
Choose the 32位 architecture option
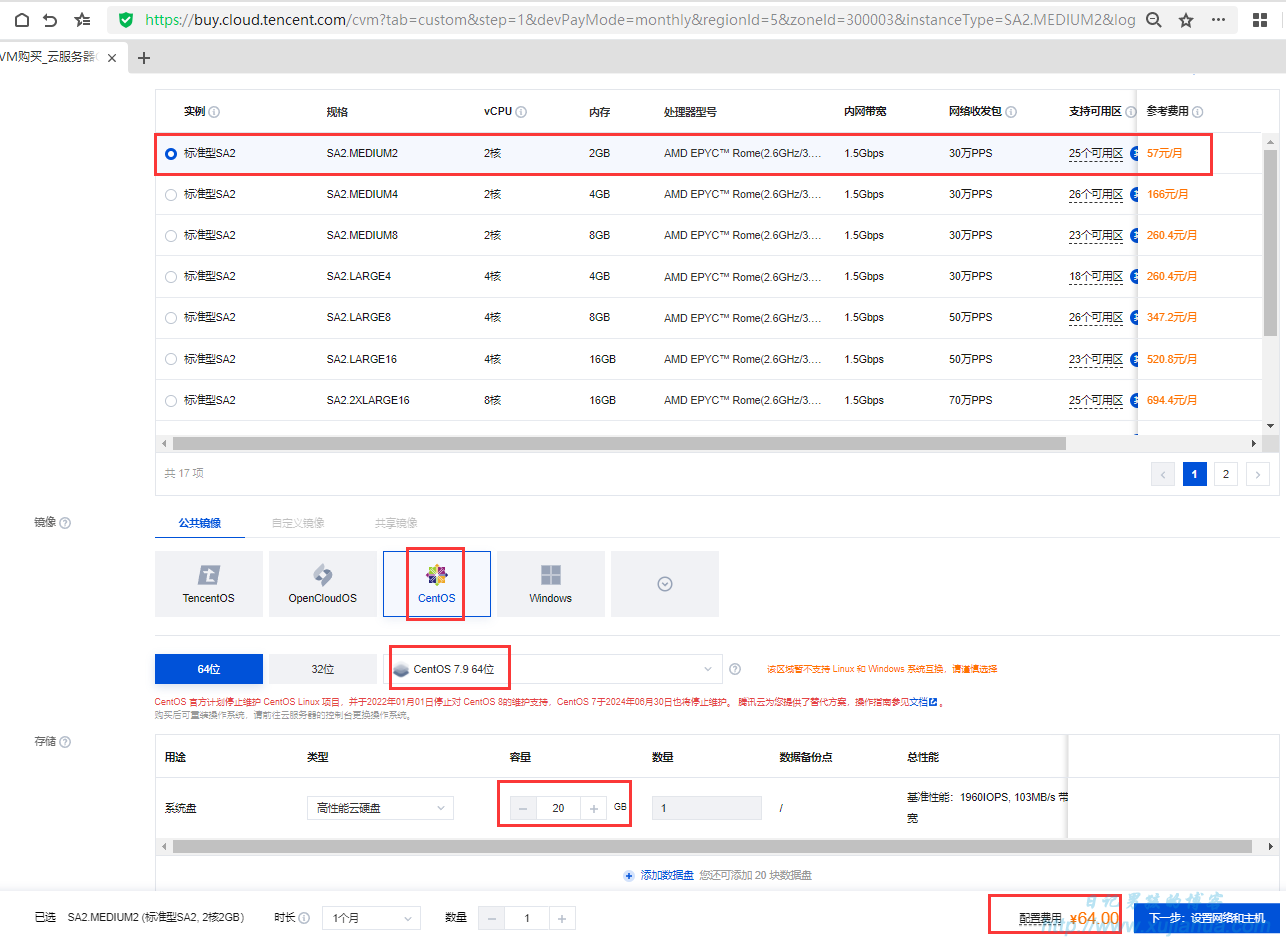323,669
